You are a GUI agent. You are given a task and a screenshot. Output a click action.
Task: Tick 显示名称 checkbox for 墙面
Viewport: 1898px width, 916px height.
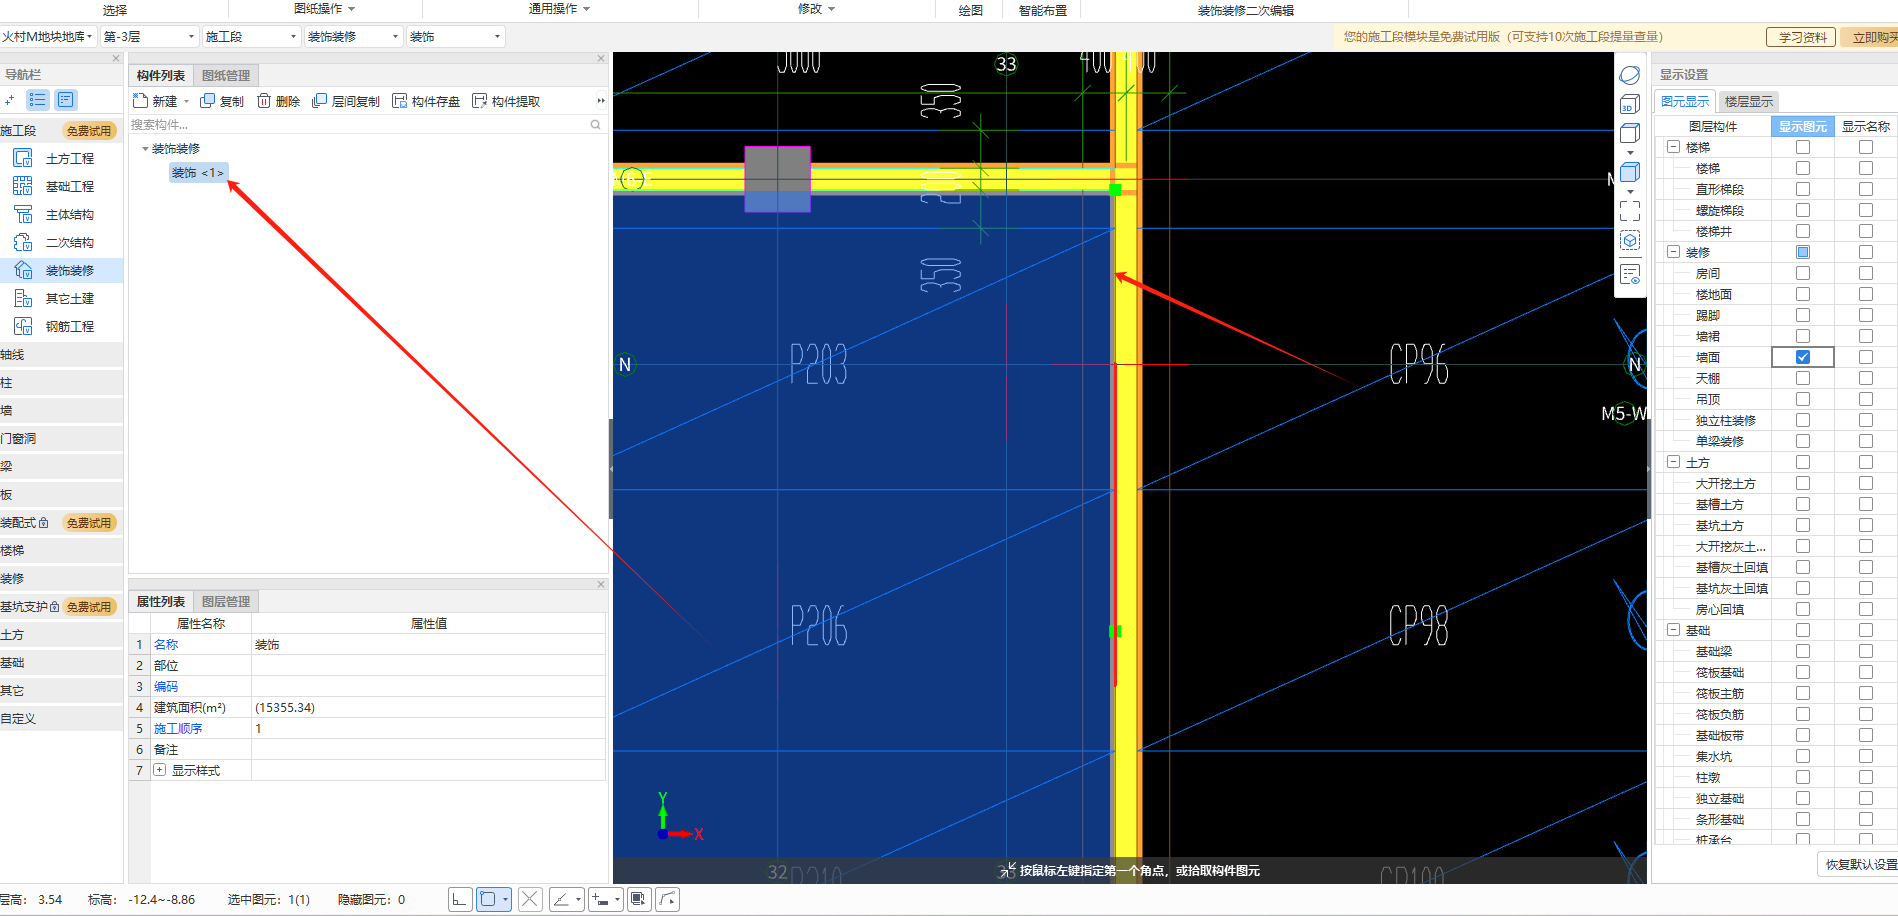point(1866,357)
